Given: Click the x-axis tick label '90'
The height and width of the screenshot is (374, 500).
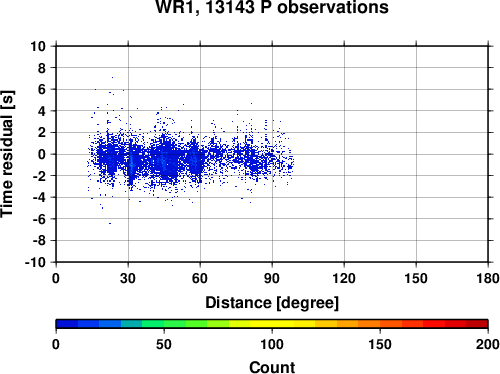Looking at the screenshot, I should pyautogui.click(x=272, y=278).
